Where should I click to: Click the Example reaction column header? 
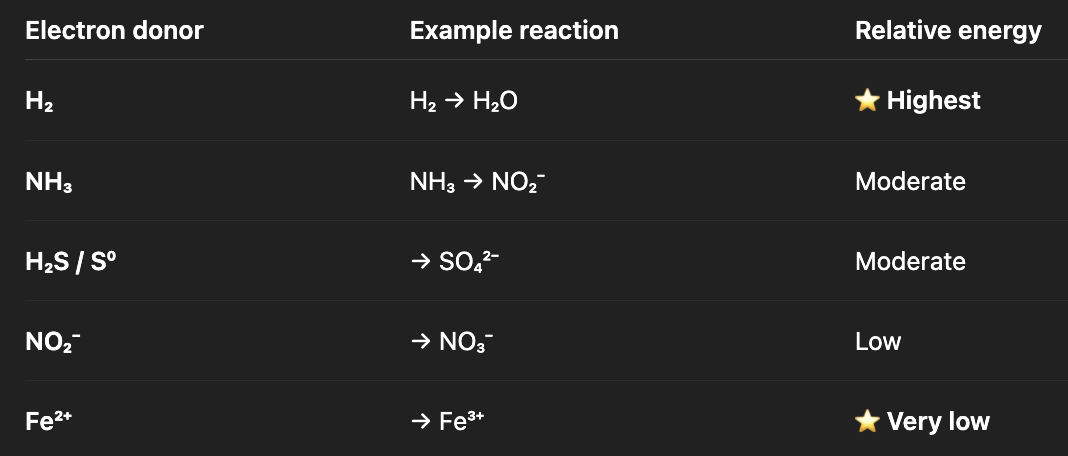(514, 31)
